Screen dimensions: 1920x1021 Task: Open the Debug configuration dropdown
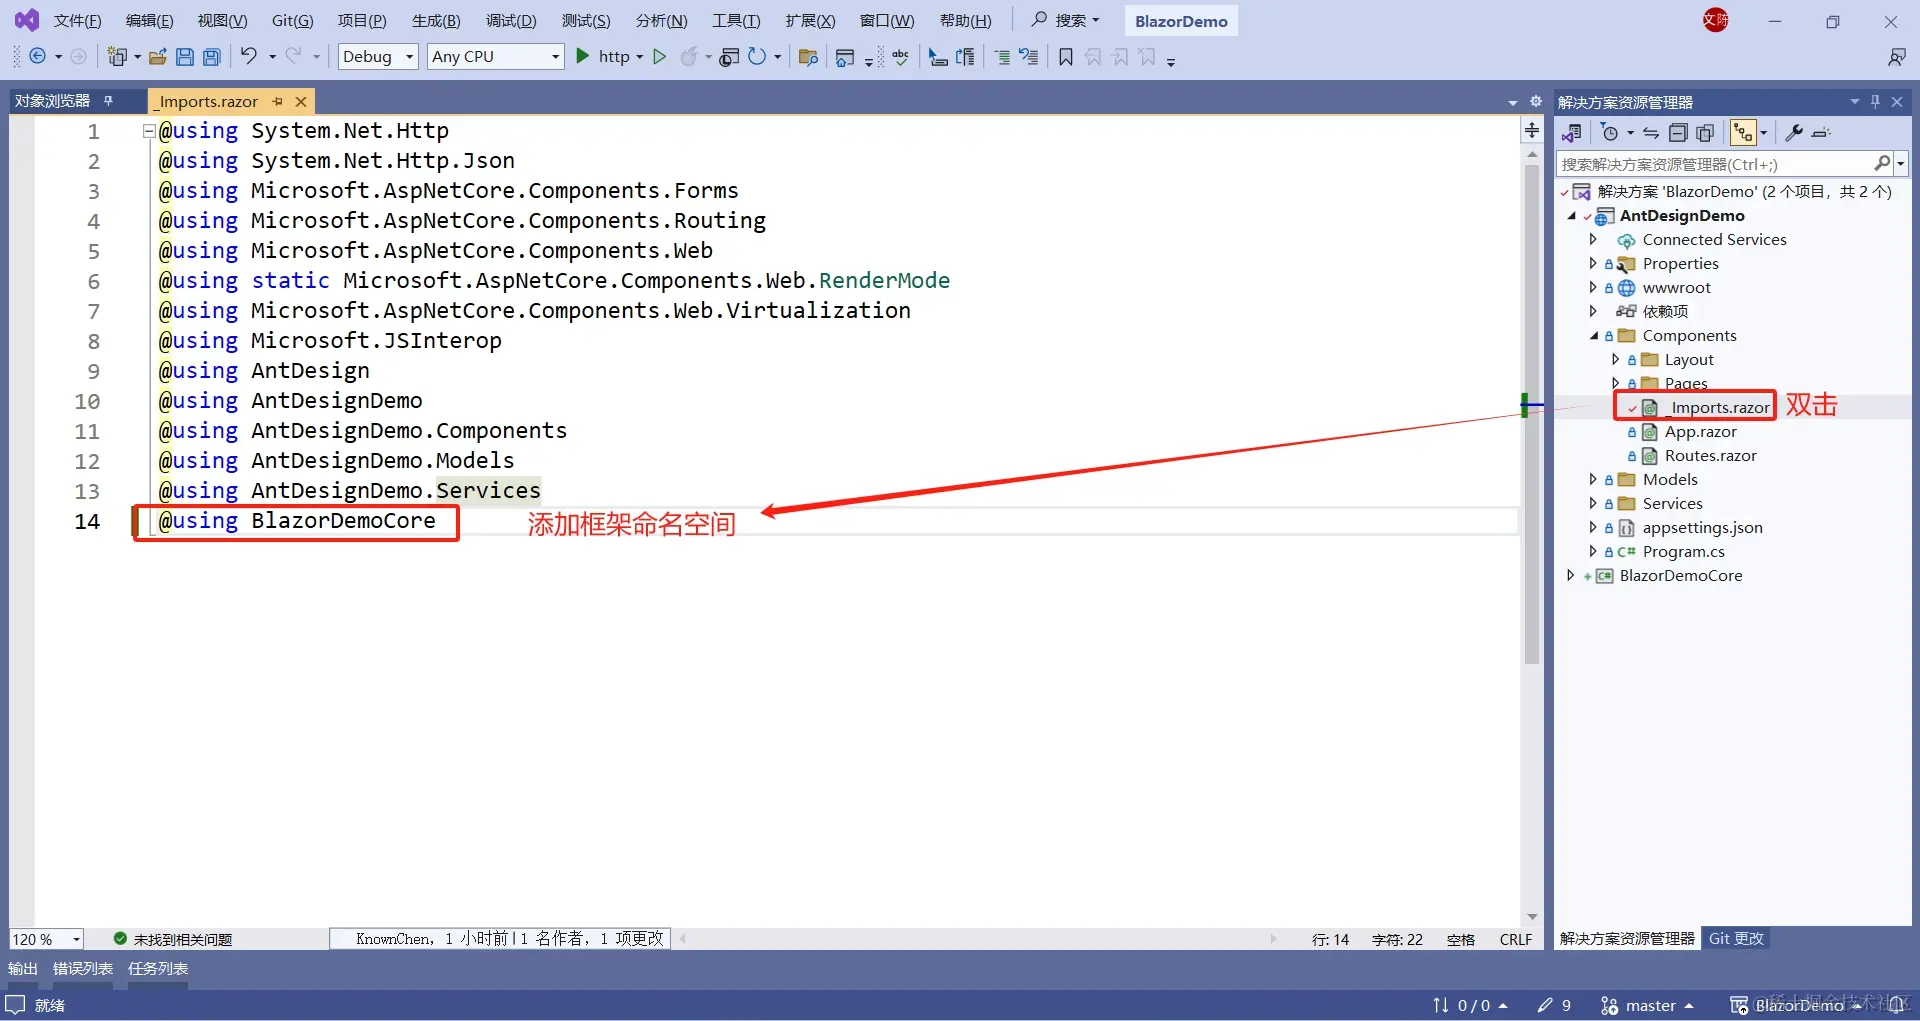378,57
